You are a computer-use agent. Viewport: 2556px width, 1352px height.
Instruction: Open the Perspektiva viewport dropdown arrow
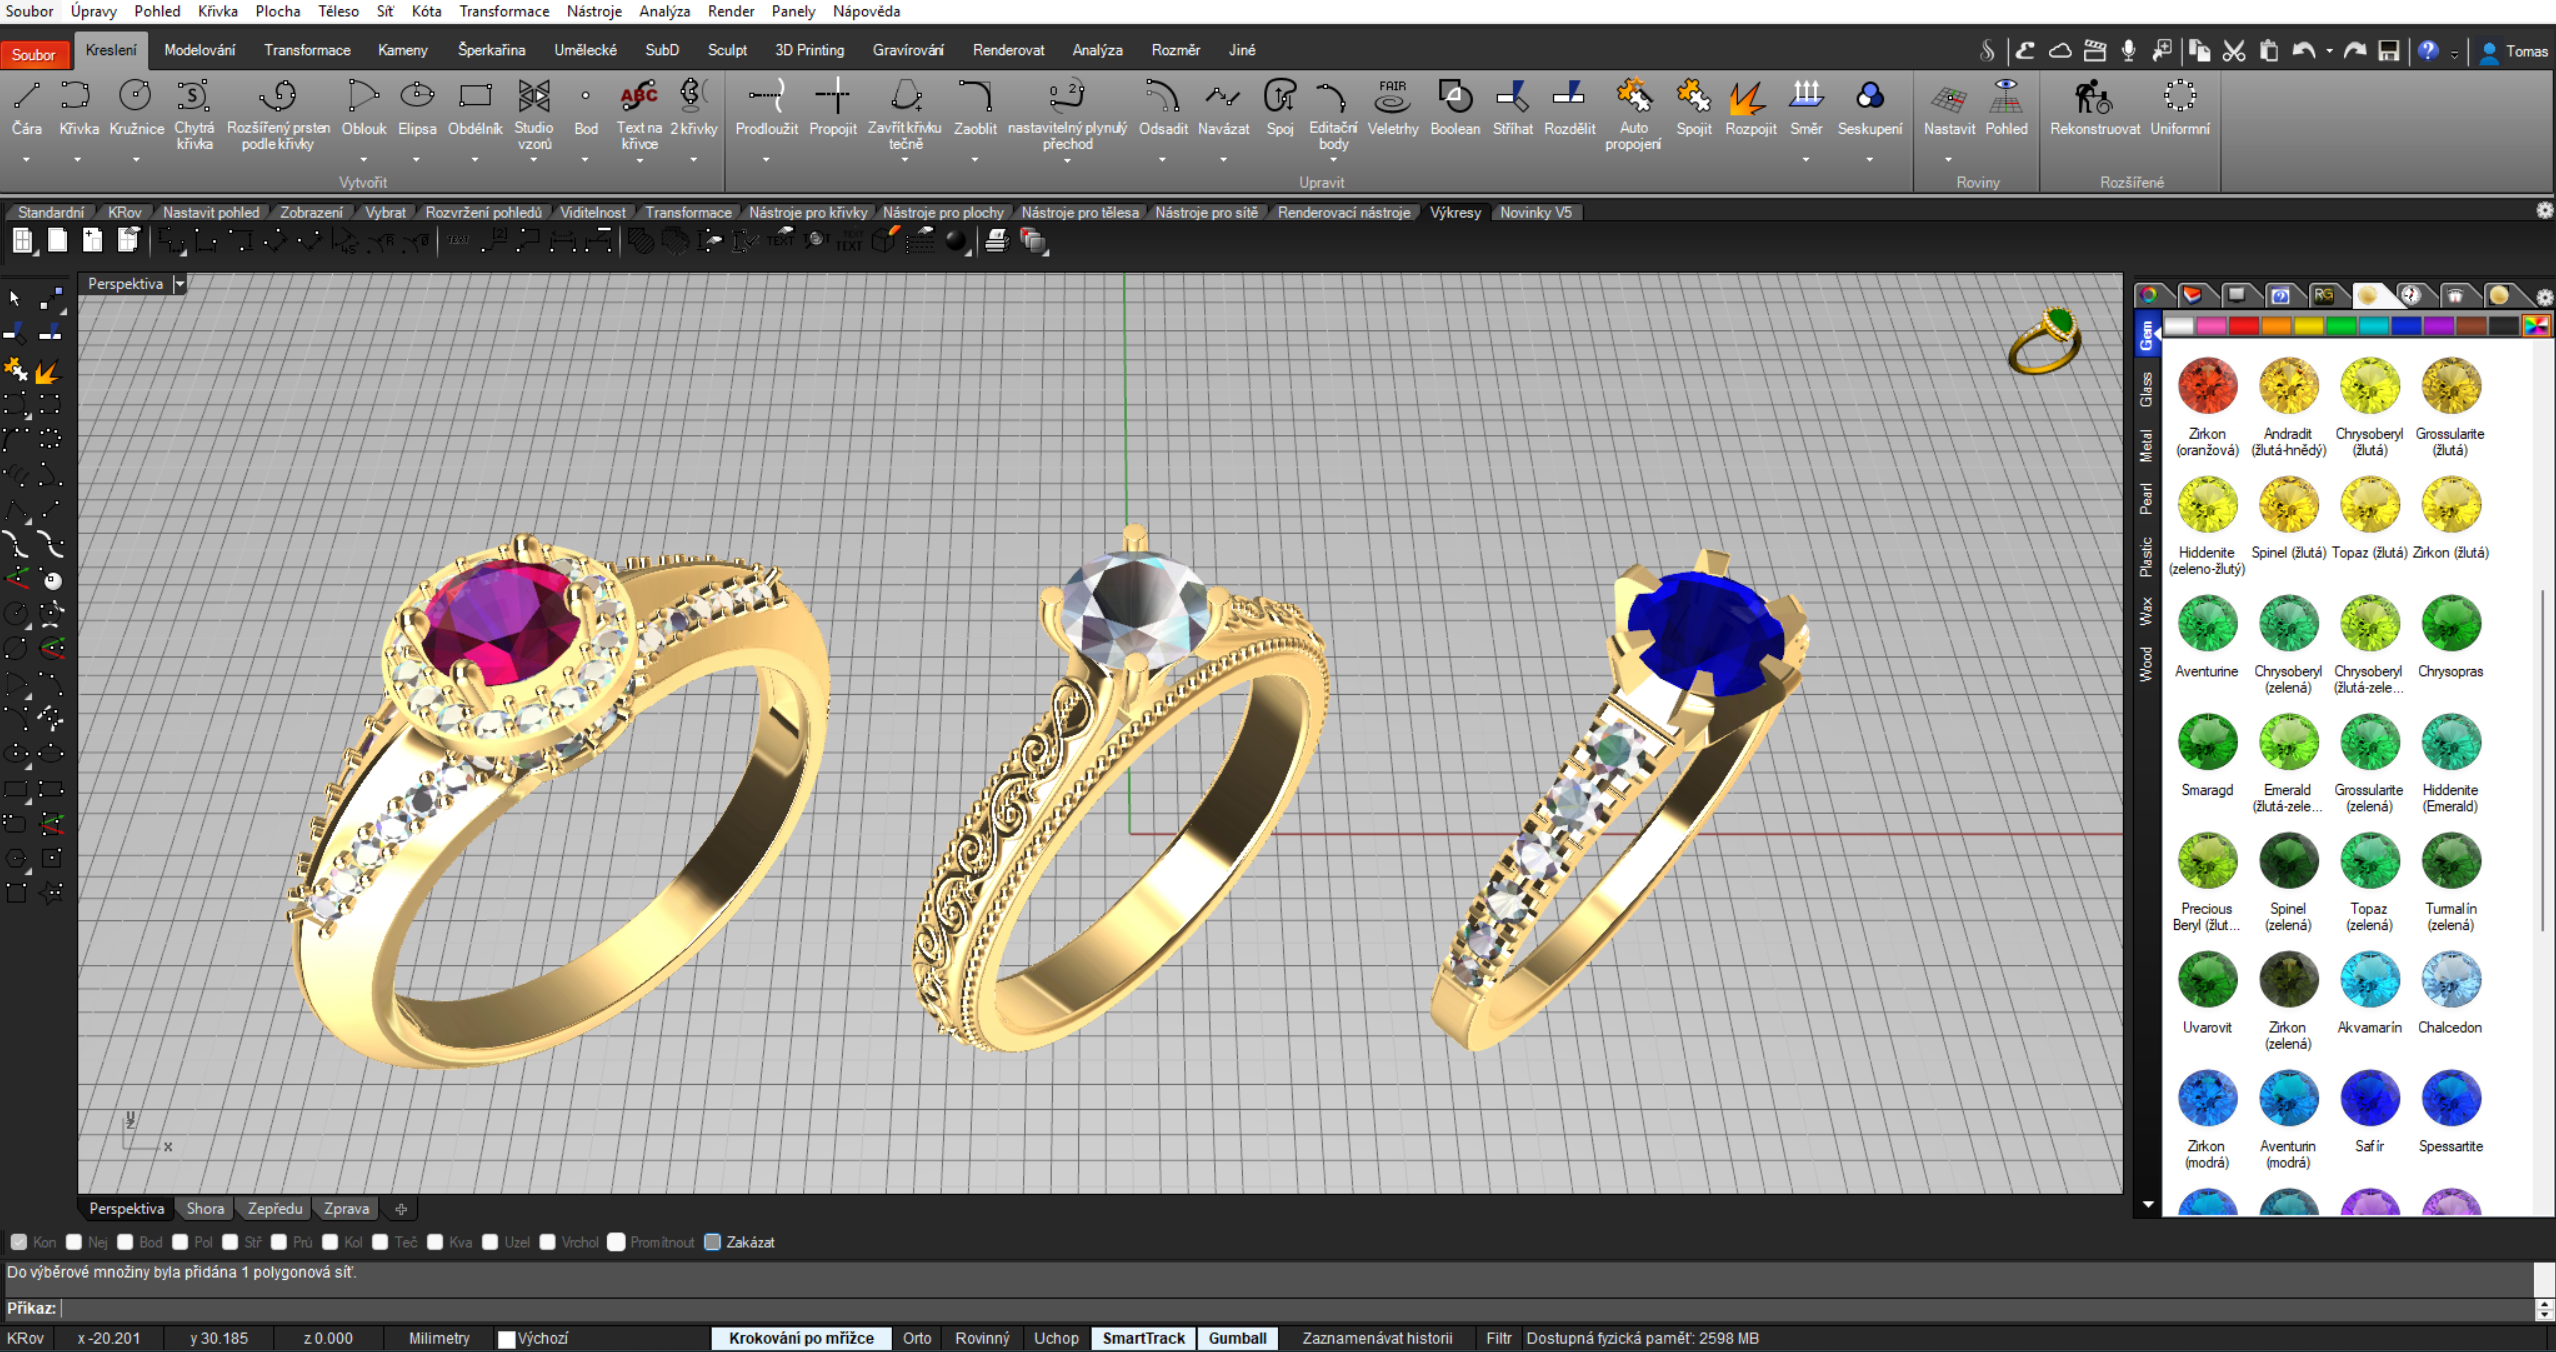179,284
